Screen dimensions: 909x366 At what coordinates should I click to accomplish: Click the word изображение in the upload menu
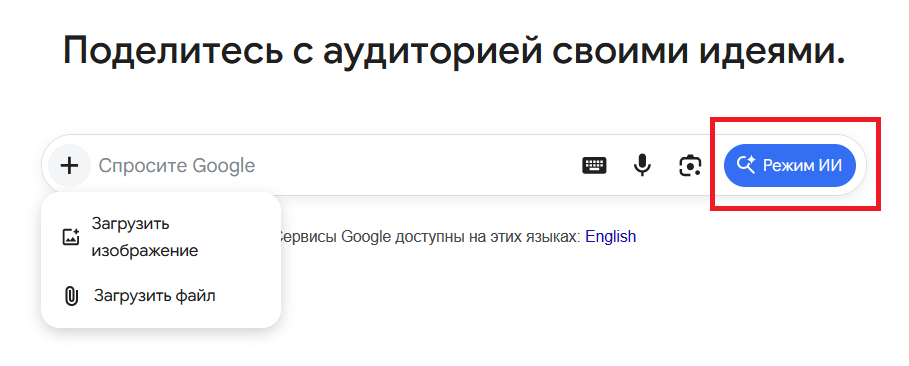[x=145, y=251]
